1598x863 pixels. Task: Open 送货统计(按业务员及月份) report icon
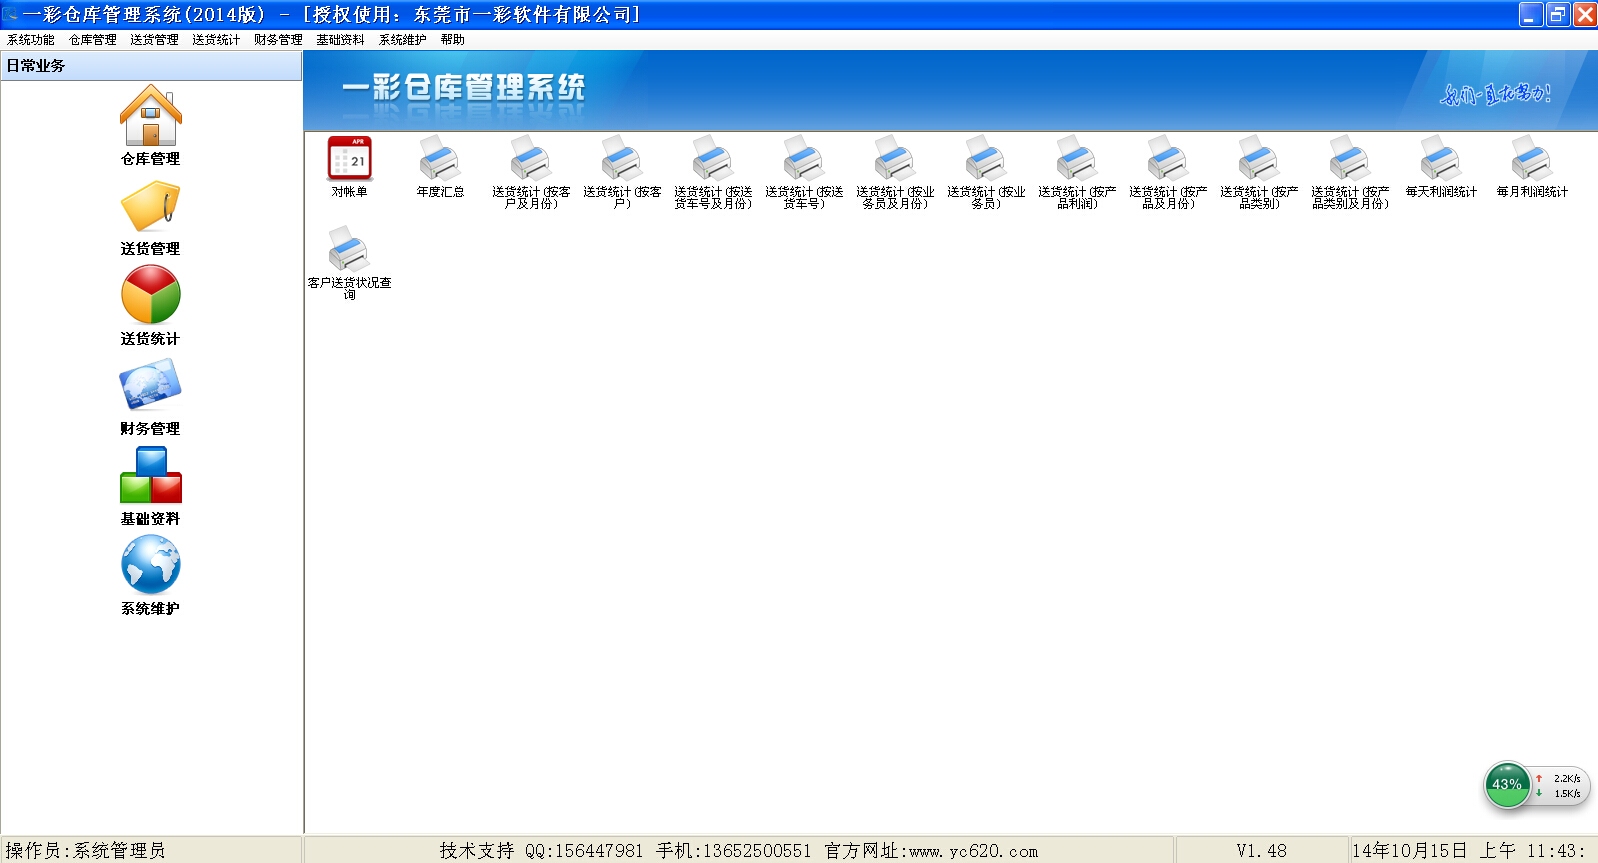(x=895, y=159)
